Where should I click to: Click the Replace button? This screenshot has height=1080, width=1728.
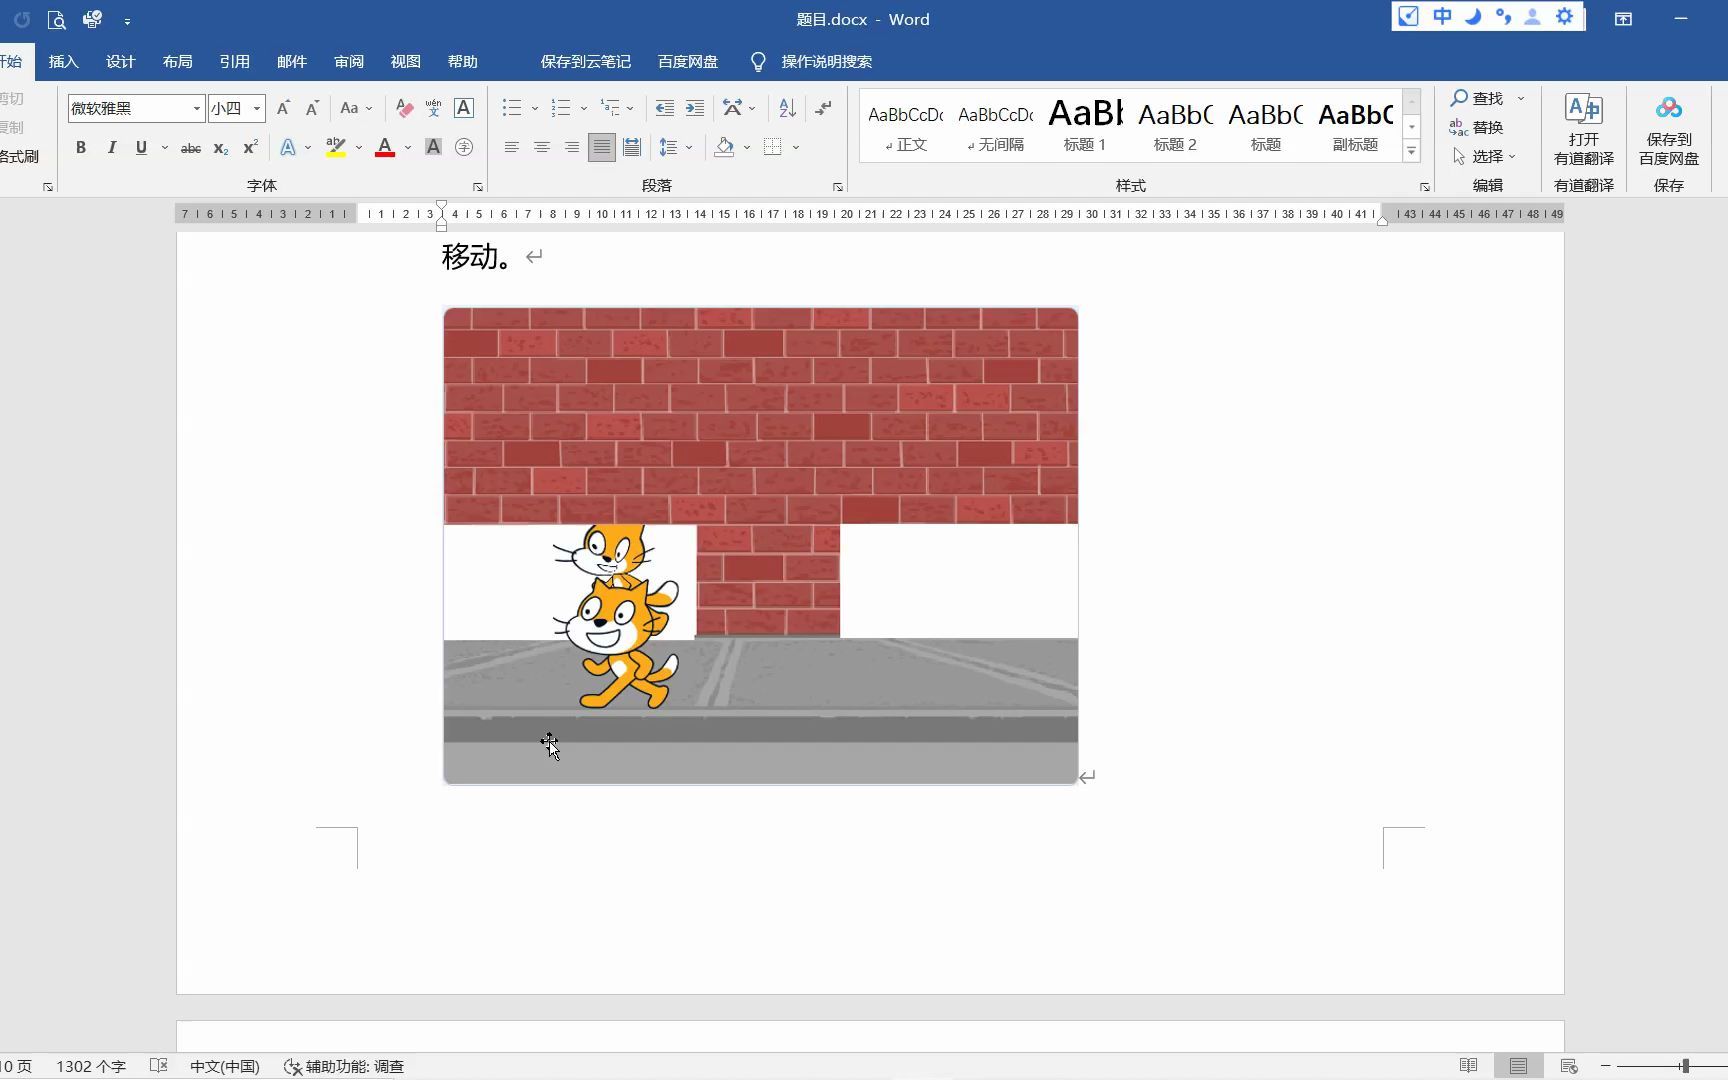pyautogui.click(x=1477, y=127)
